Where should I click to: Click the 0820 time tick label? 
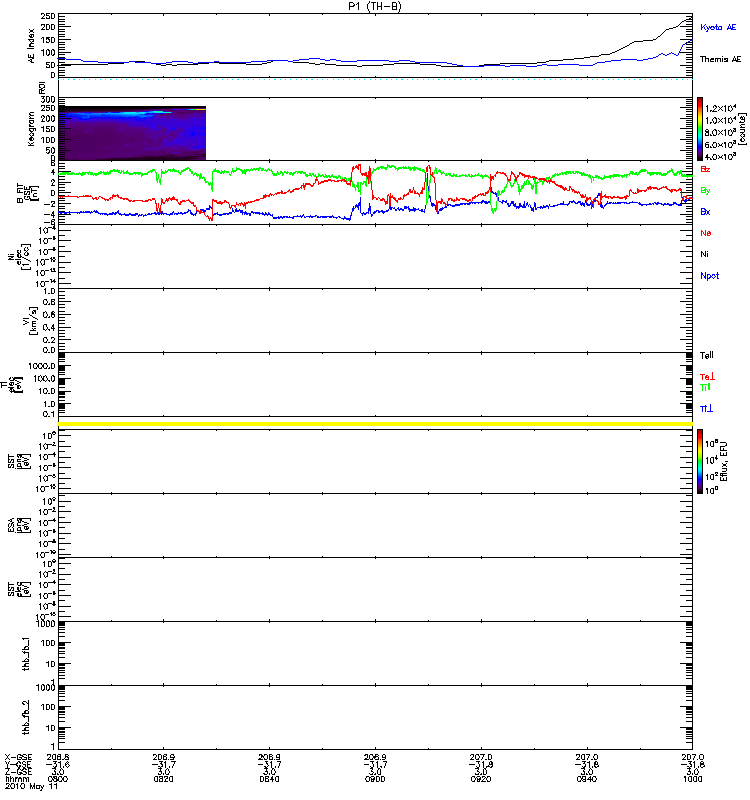(163, 779)
